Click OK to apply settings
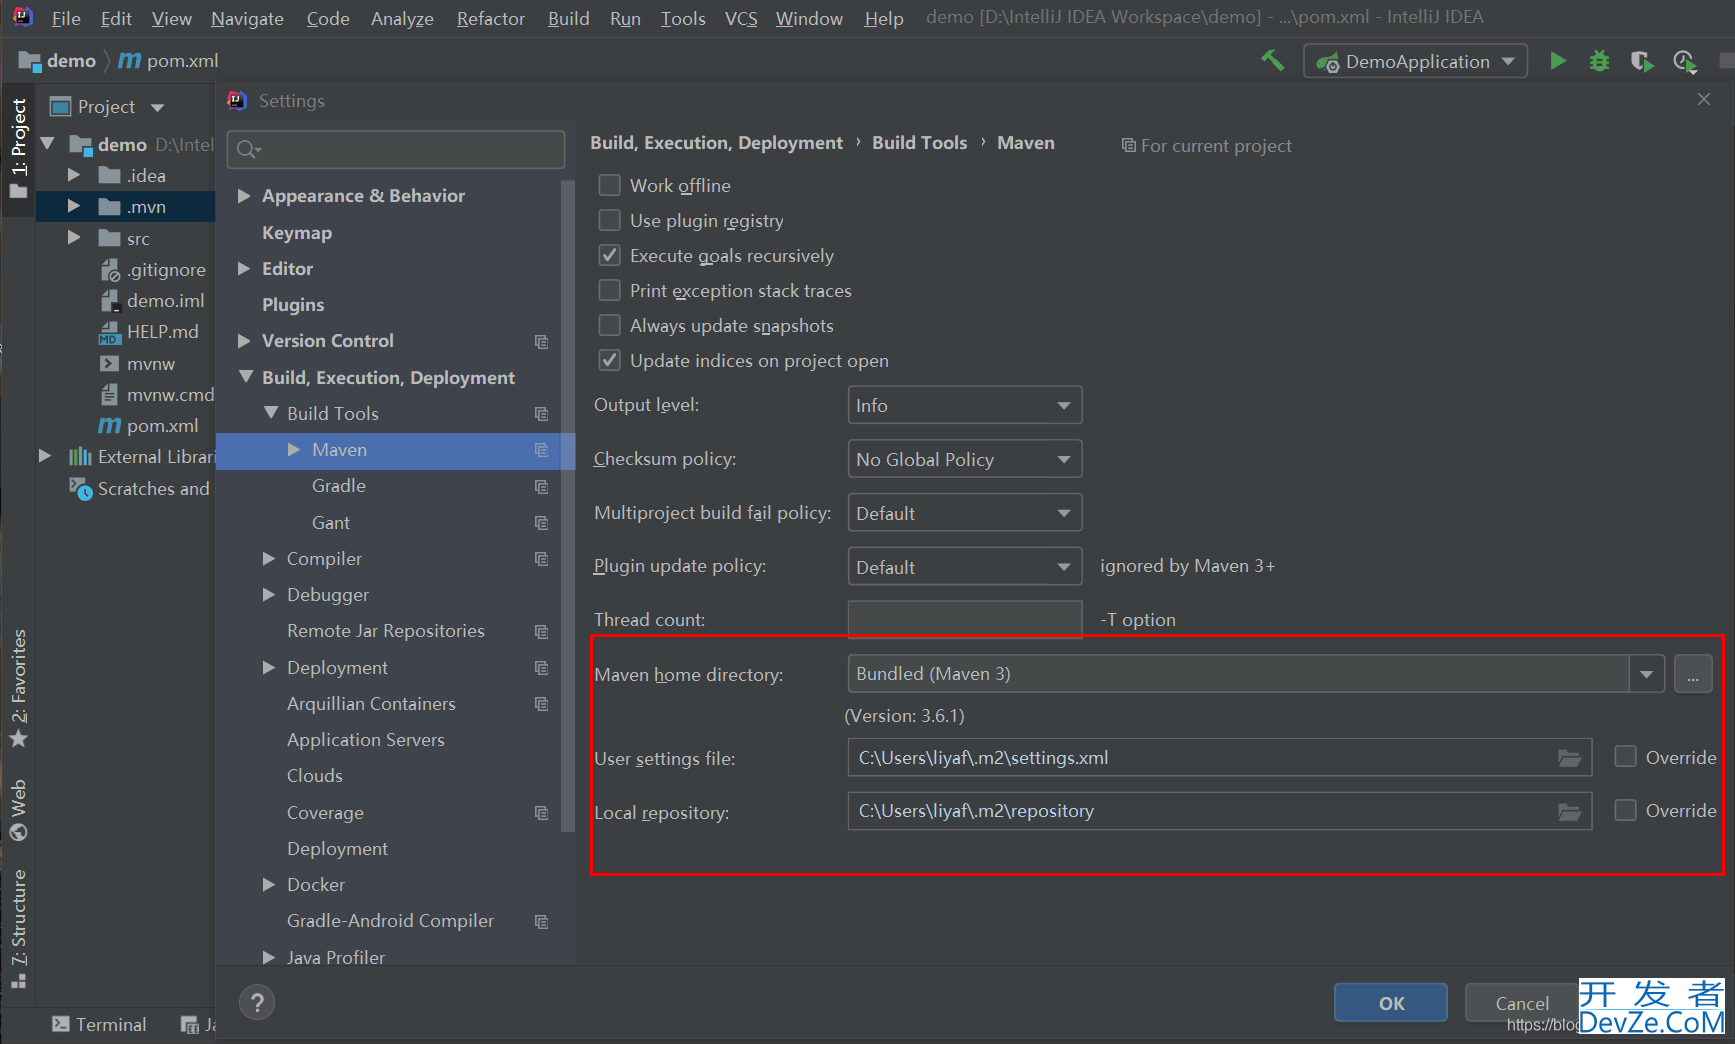 [1391, 1003]
